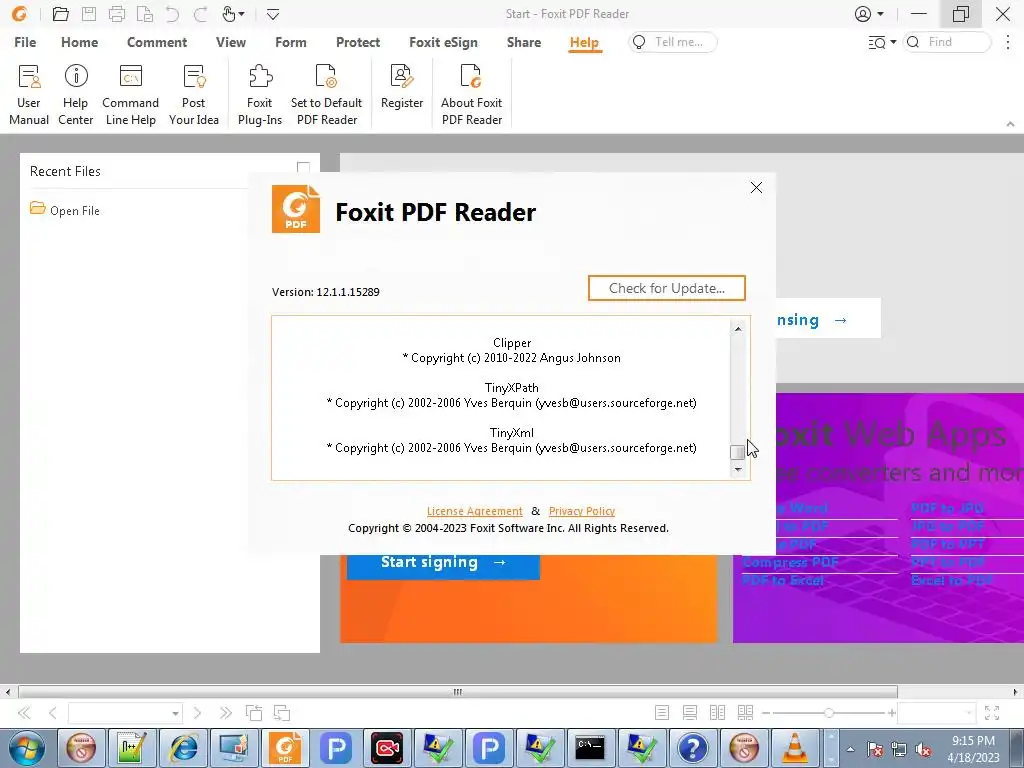The image size is (1024, 768).
Task: Switch to the Protect tab
Action: coord(358,42)
